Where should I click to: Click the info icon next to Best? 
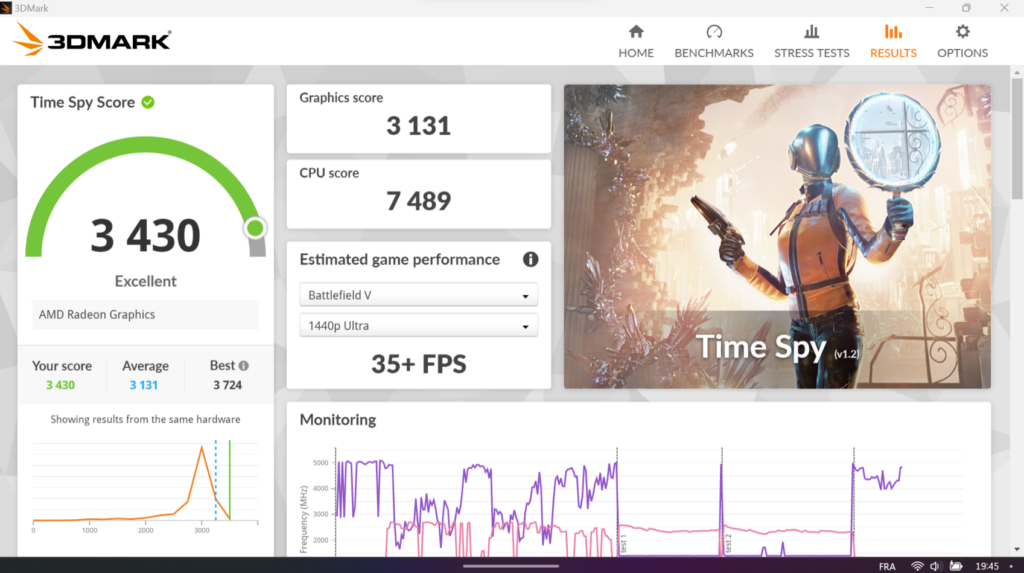coord(244,366)
